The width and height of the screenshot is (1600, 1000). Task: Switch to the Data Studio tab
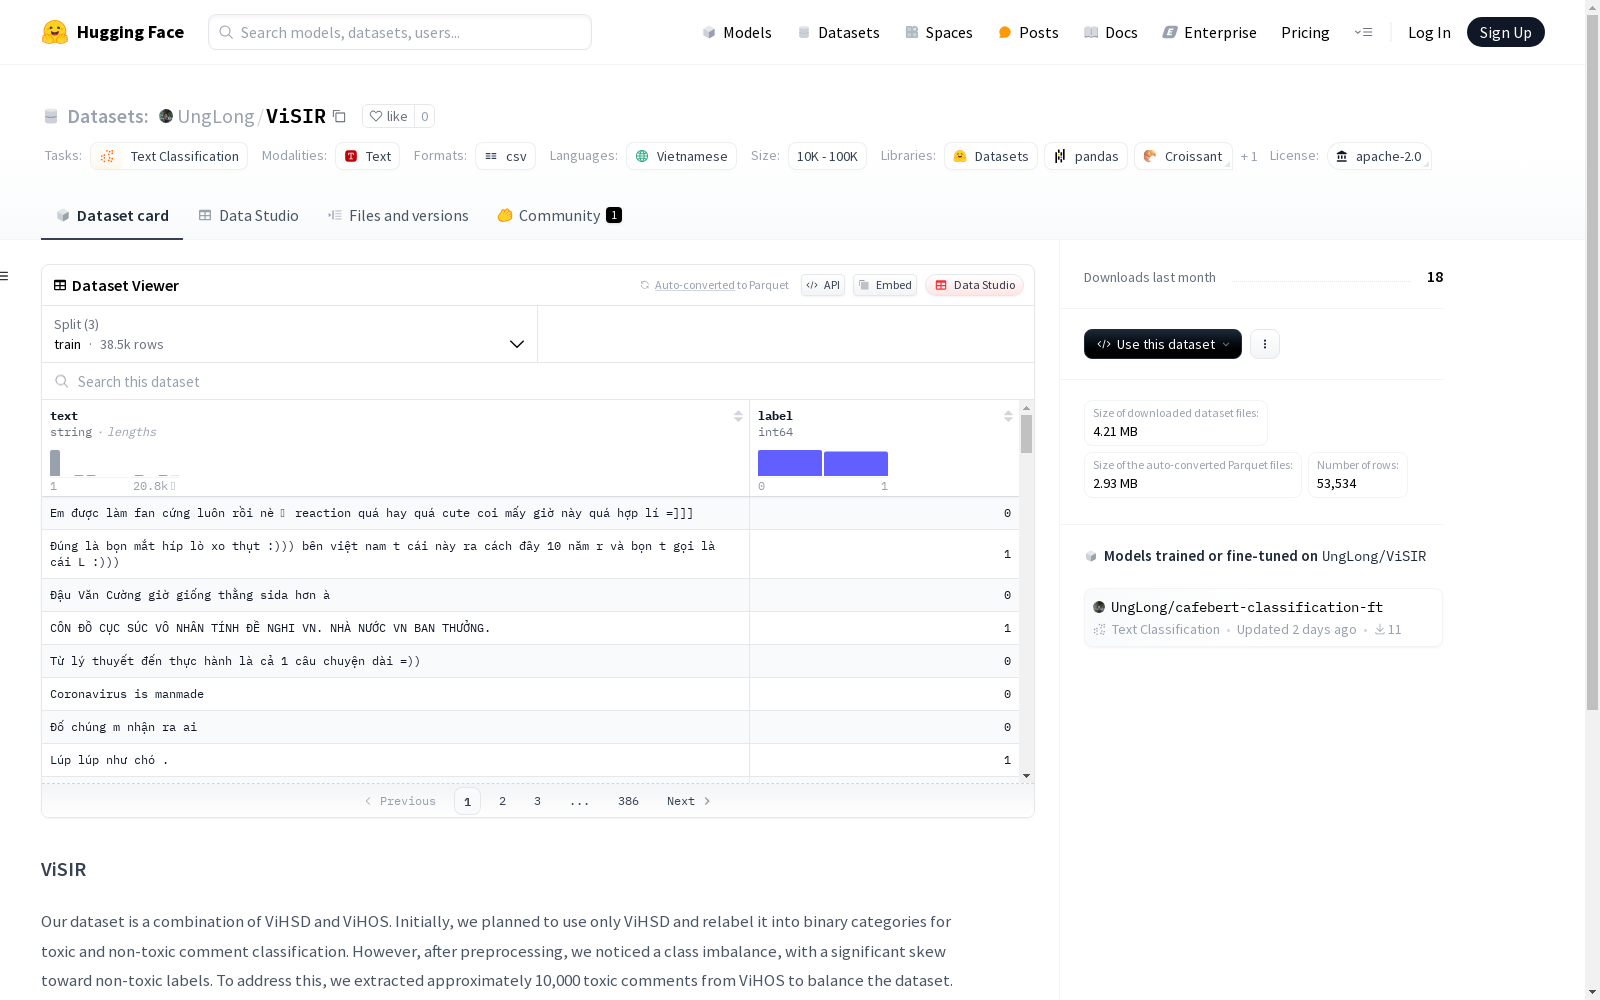(249, 216)
